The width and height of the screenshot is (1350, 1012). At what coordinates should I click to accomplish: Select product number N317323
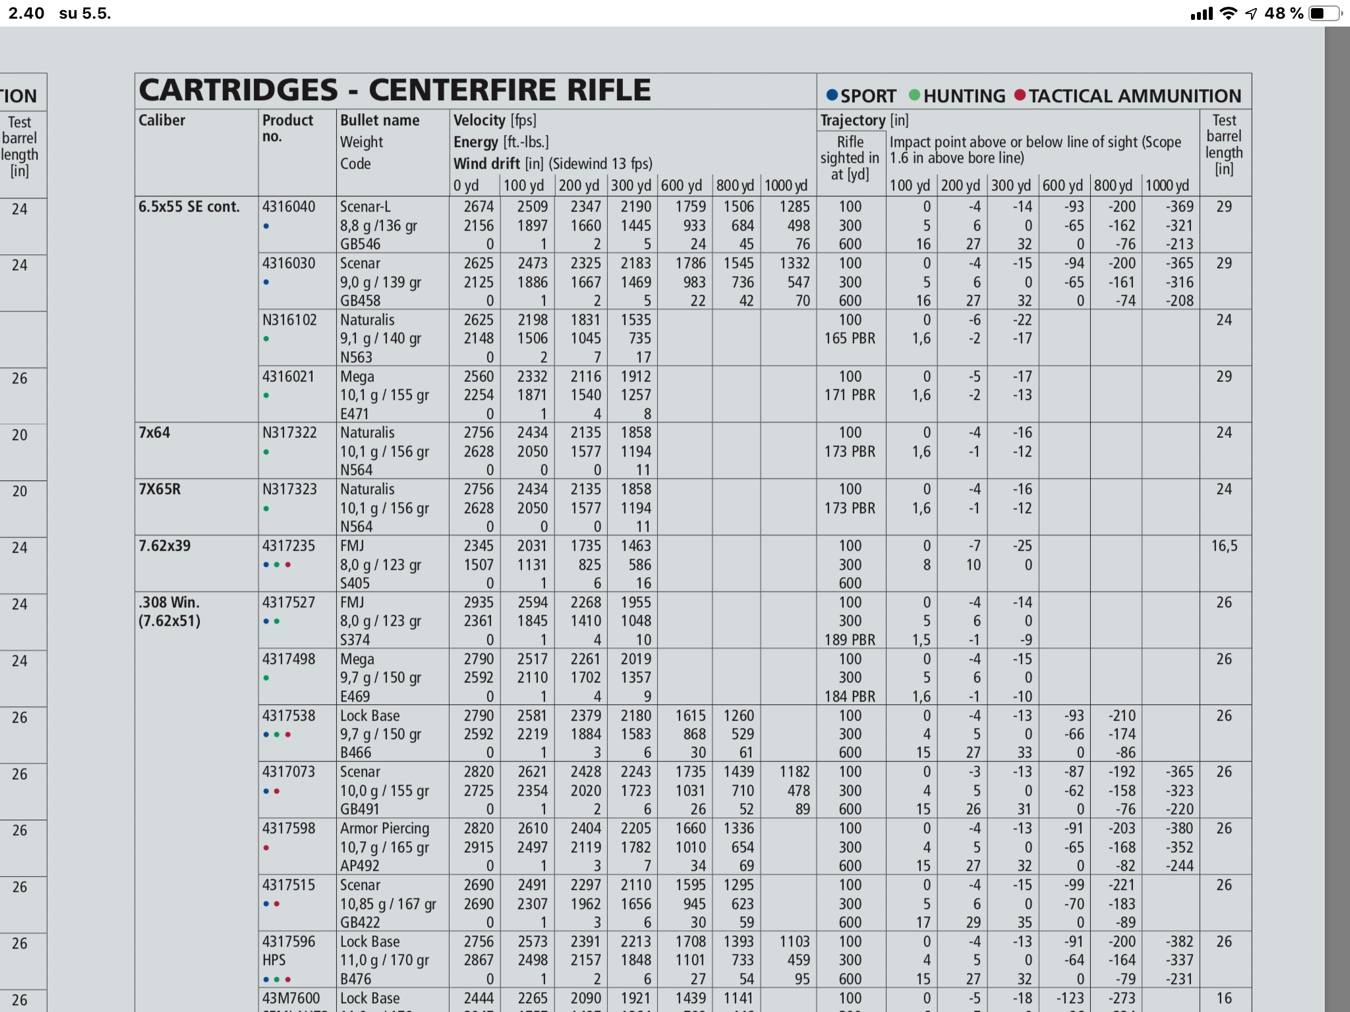(289, 489)
